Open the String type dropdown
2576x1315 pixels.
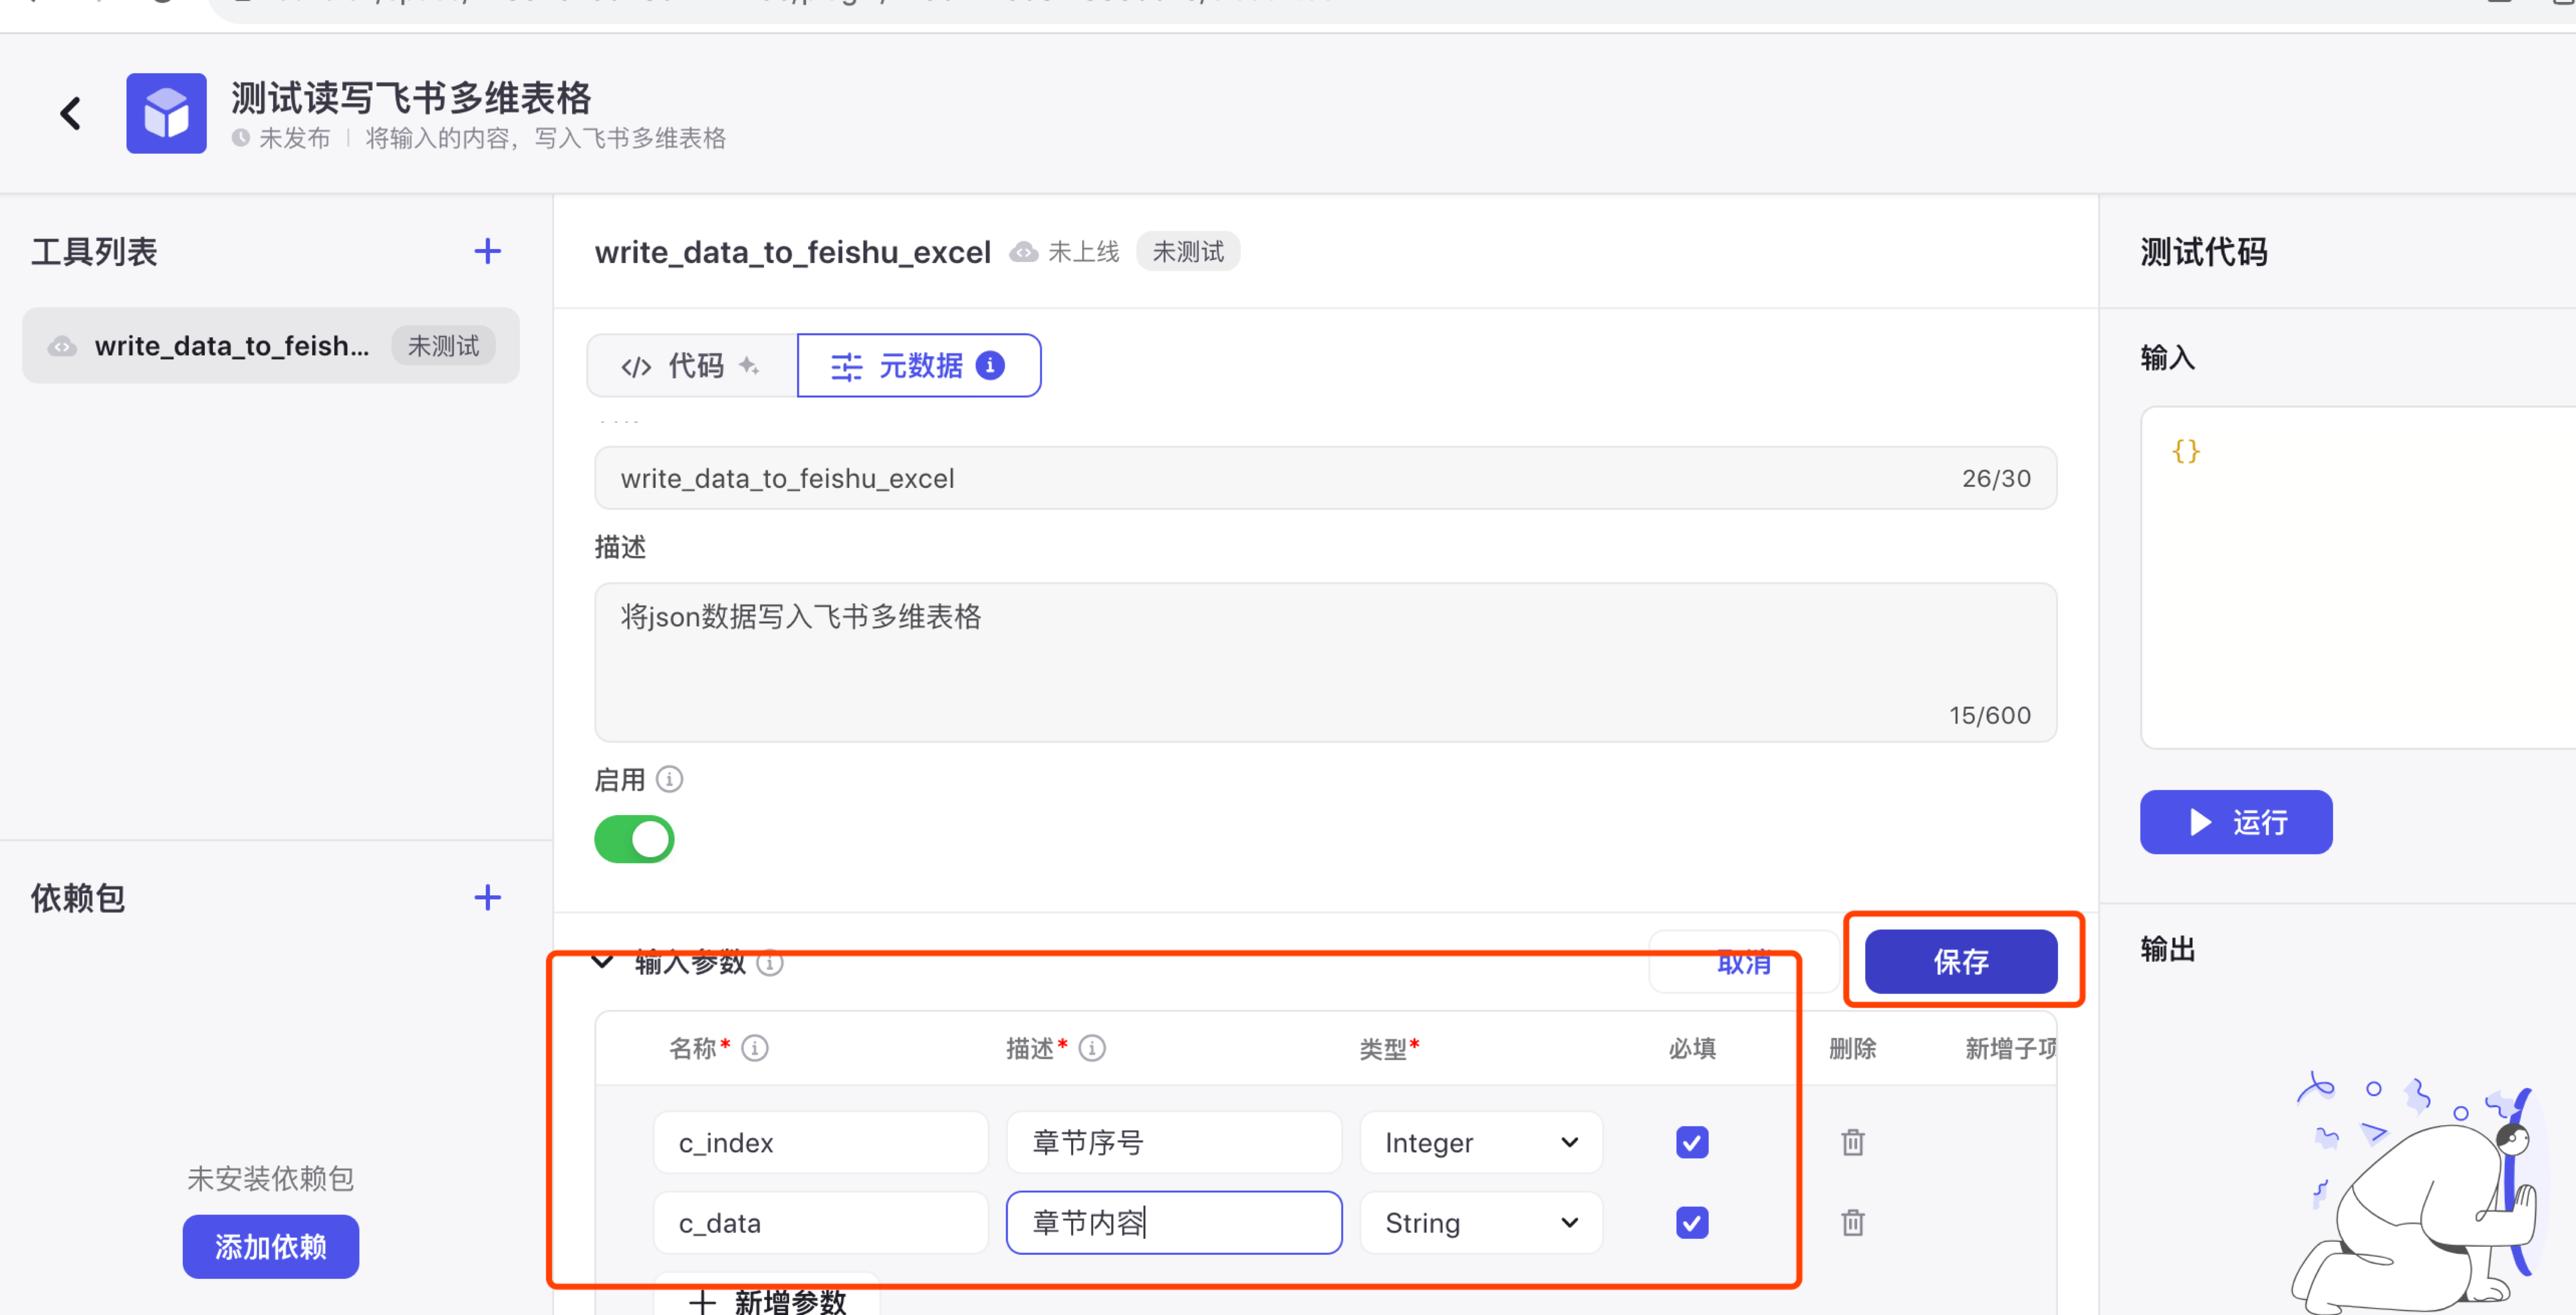click(x=1480, y=1222)
